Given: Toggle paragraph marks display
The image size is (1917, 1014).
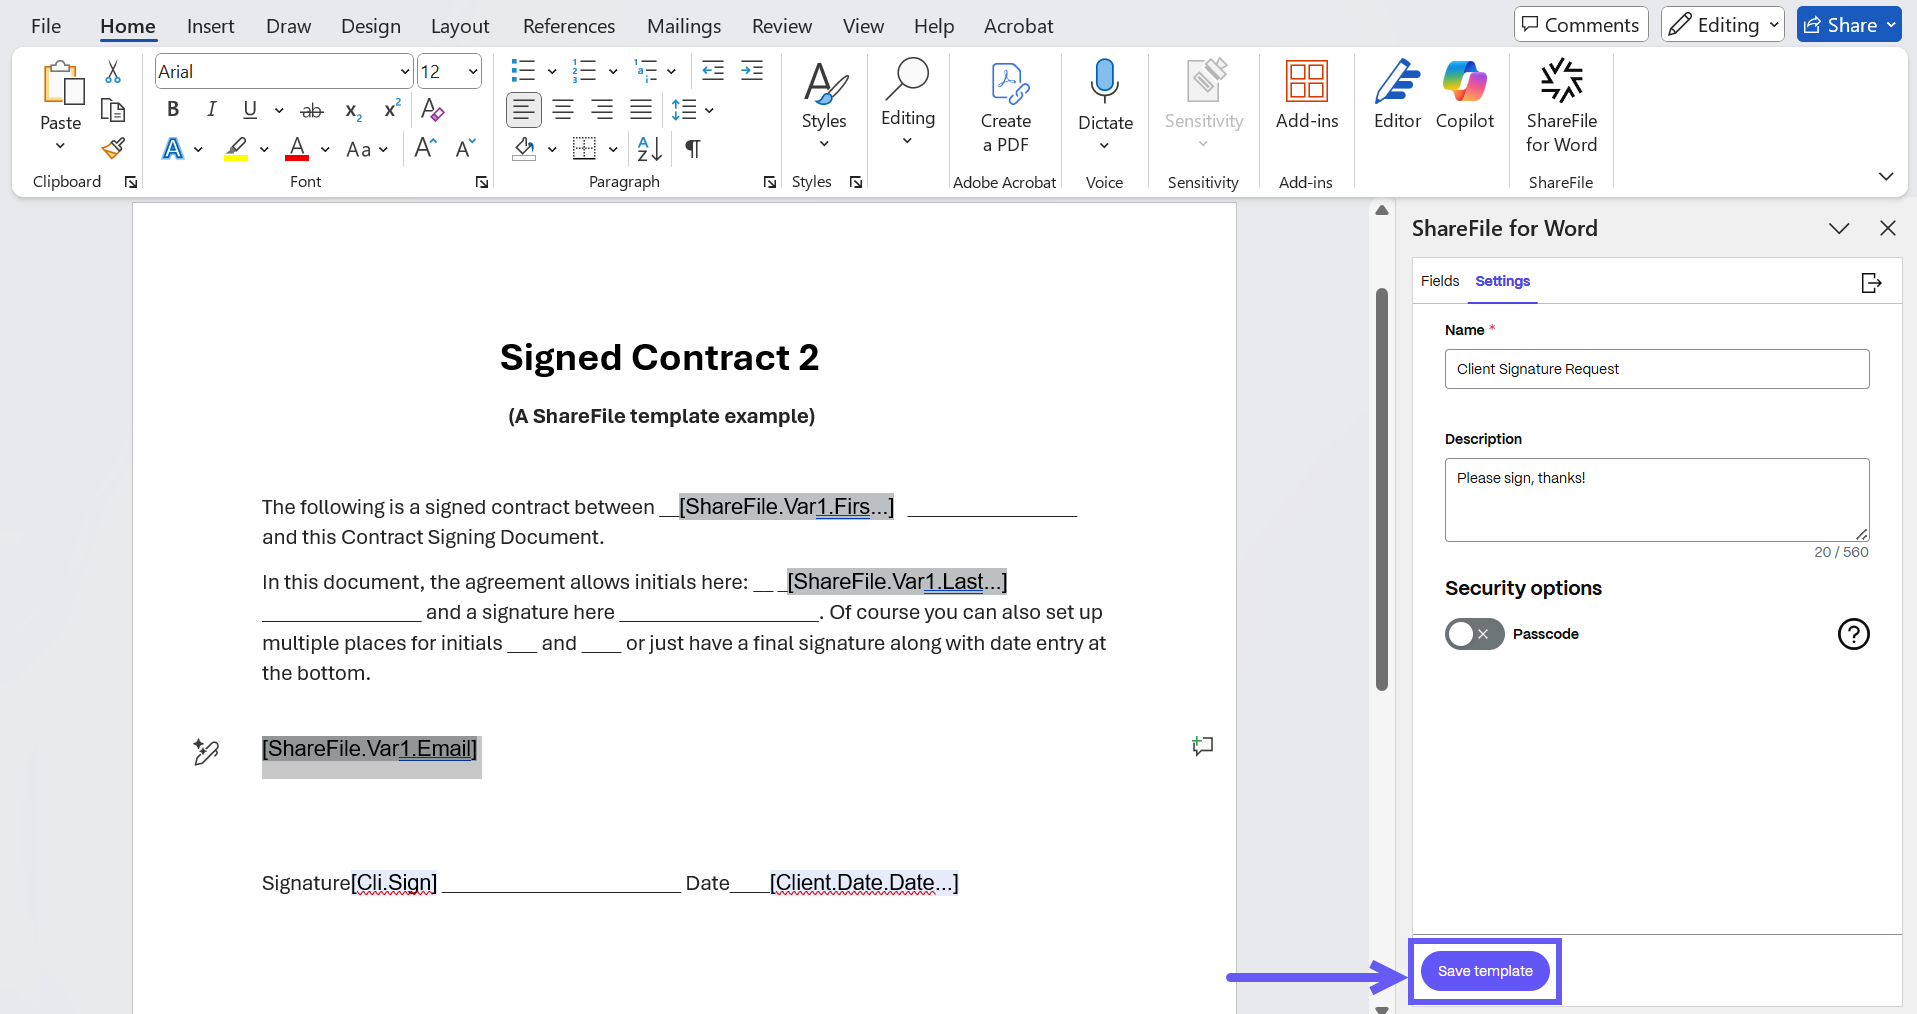Looking at the screenshot, I should coord(692,149).
